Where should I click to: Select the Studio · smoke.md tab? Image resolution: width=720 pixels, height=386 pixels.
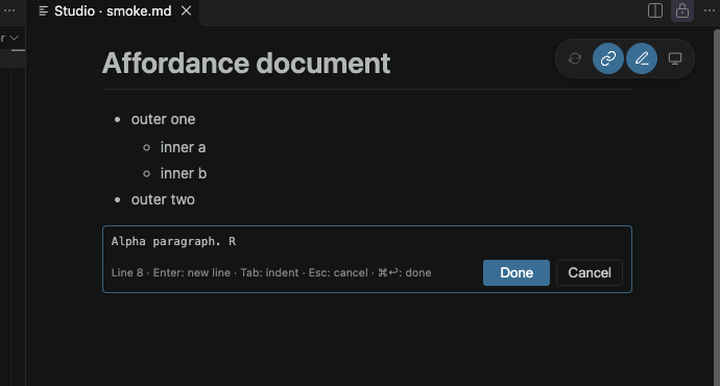pyautogui.click(x=113, y=11)
